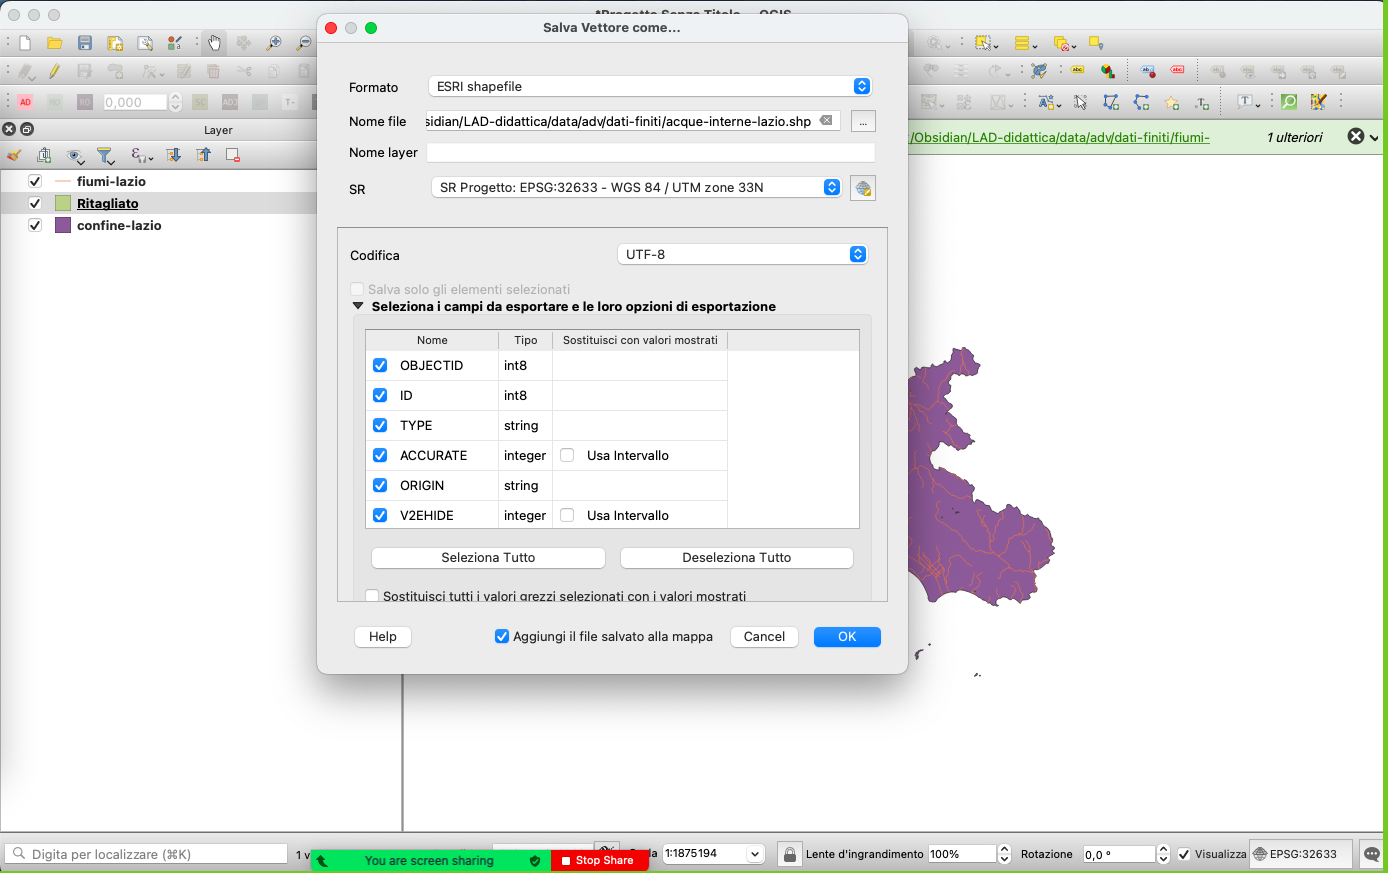Collapse the Seleziona i campi da esportare section
1388x873 pixels.
click(x=358, y=306)
